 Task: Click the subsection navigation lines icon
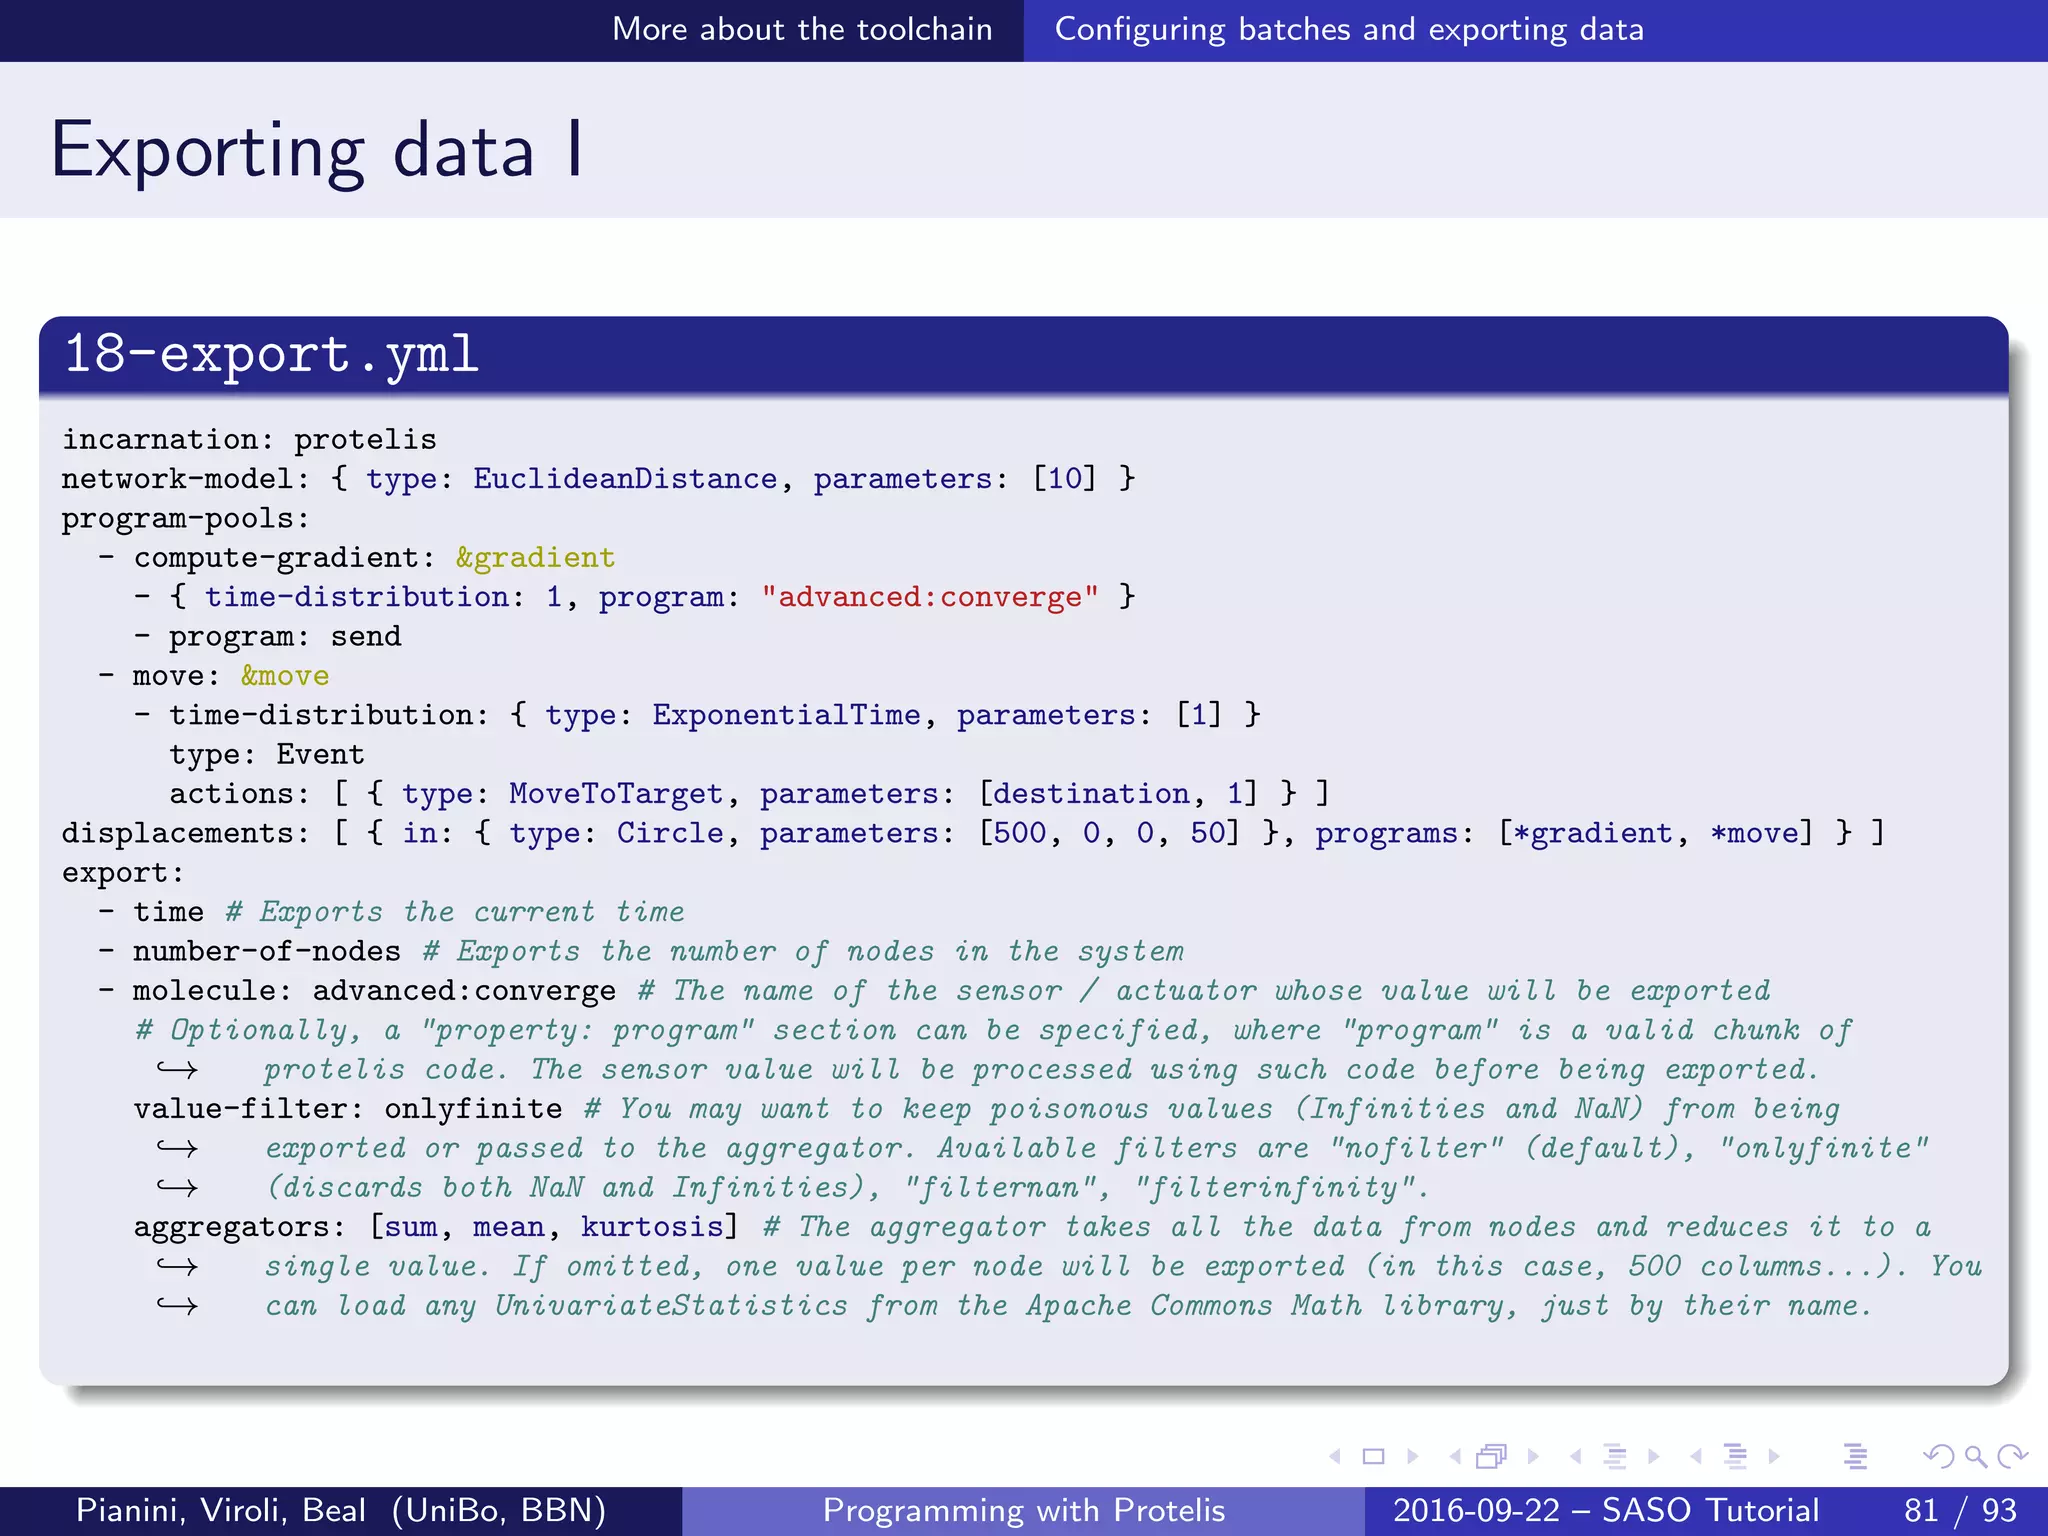tap(1614, 1457)
